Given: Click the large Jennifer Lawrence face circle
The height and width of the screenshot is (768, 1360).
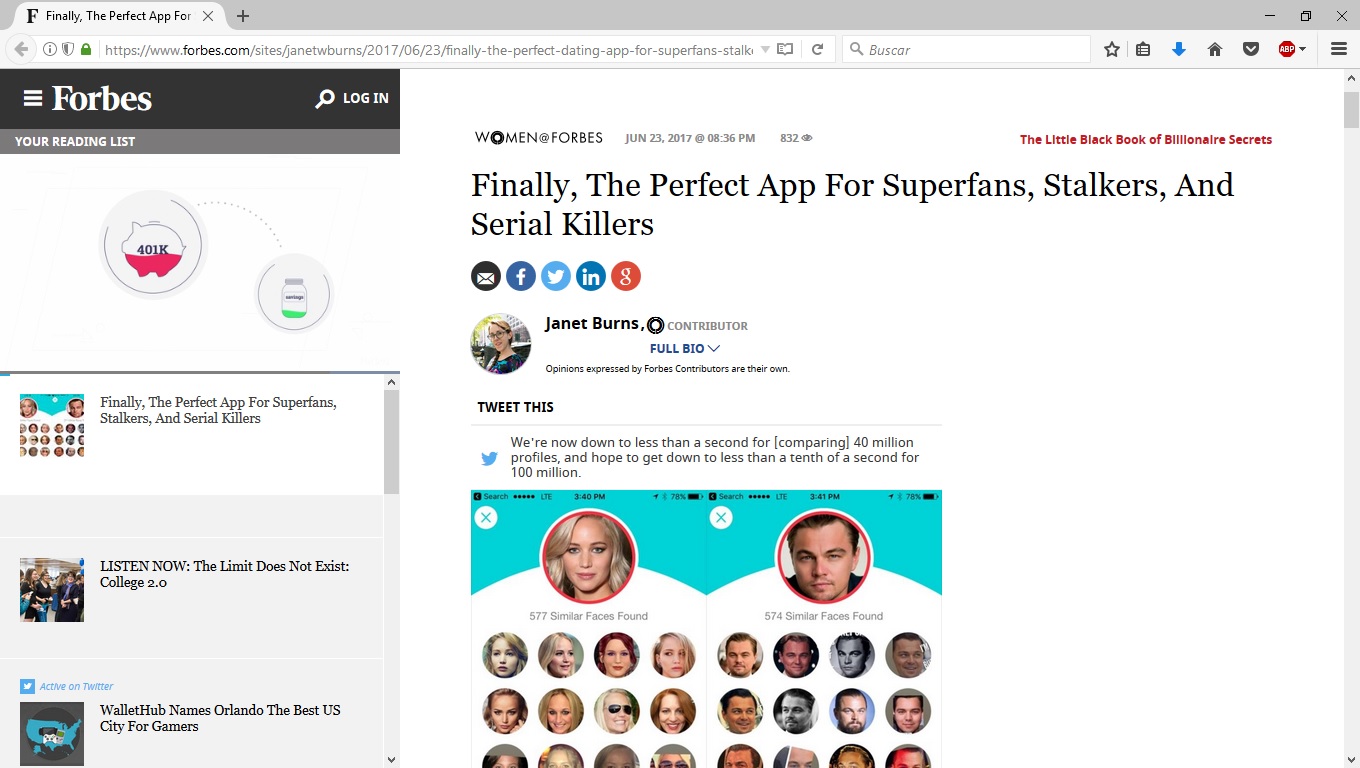Looking at the screenshot, I should (588, 556).
